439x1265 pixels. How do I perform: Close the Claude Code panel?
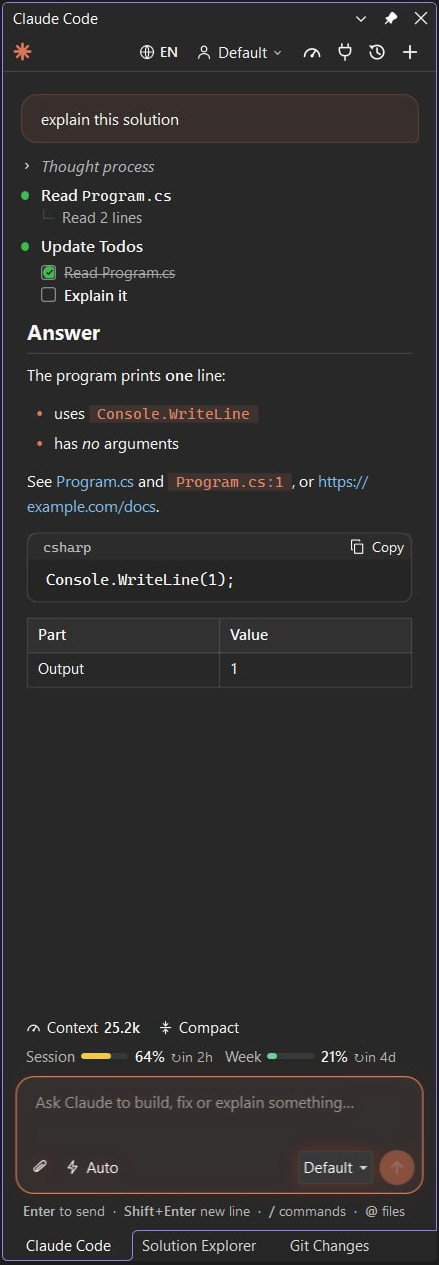coord(420,18)
